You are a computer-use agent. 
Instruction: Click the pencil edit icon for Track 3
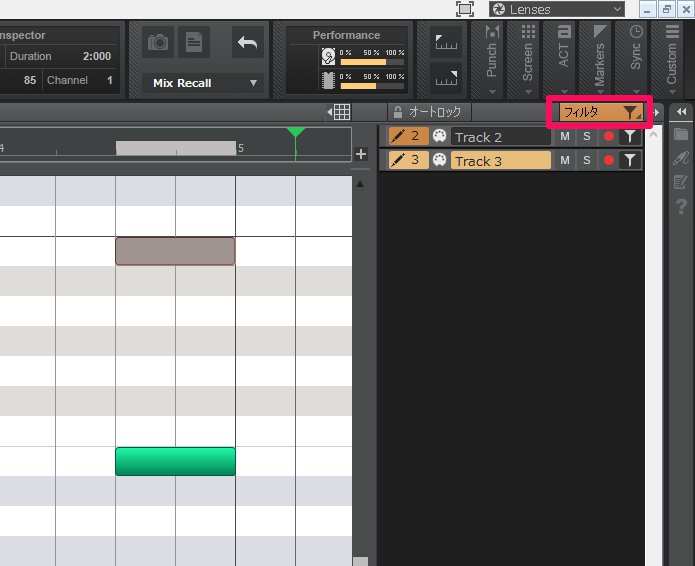(x=398, y=160)
